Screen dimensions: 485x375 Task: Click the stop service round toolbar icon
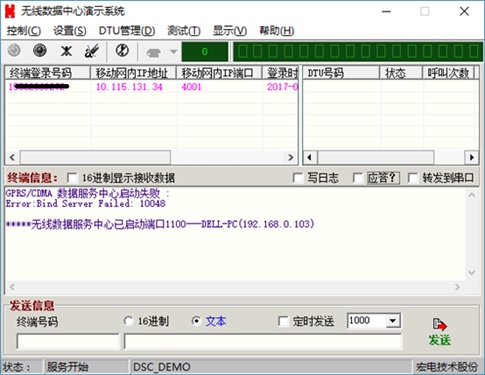click(x=40, y=51)
